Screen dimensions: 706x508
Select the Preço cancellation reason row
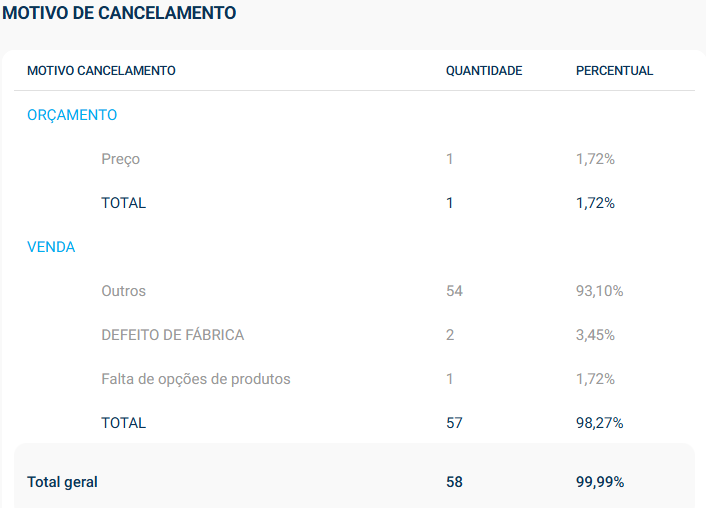(x=121, y=159)
